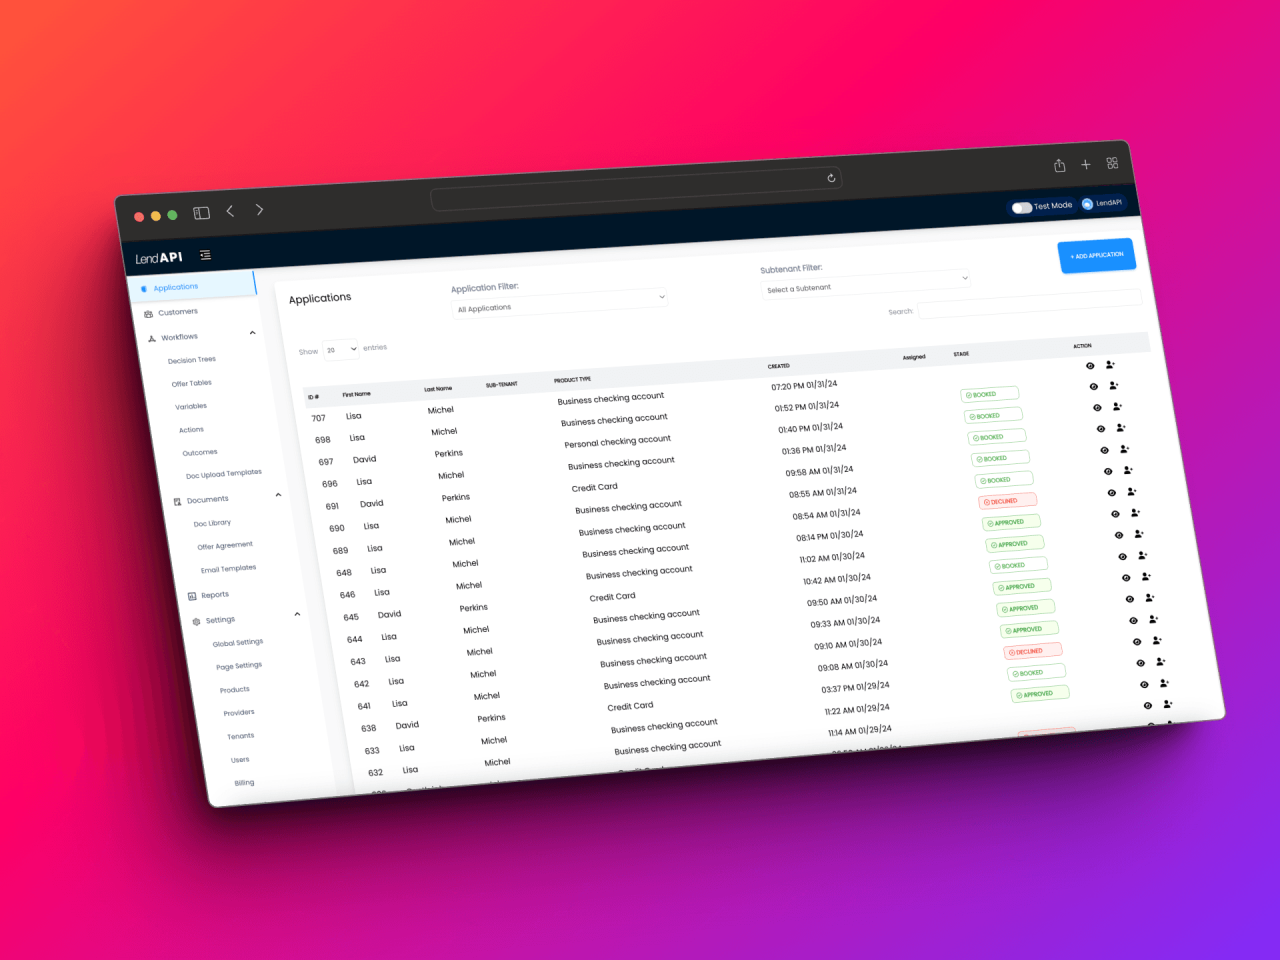Open Settings via the gear icon in sidebar
The image size is (1280, 960).
click(x=196, y=619)
